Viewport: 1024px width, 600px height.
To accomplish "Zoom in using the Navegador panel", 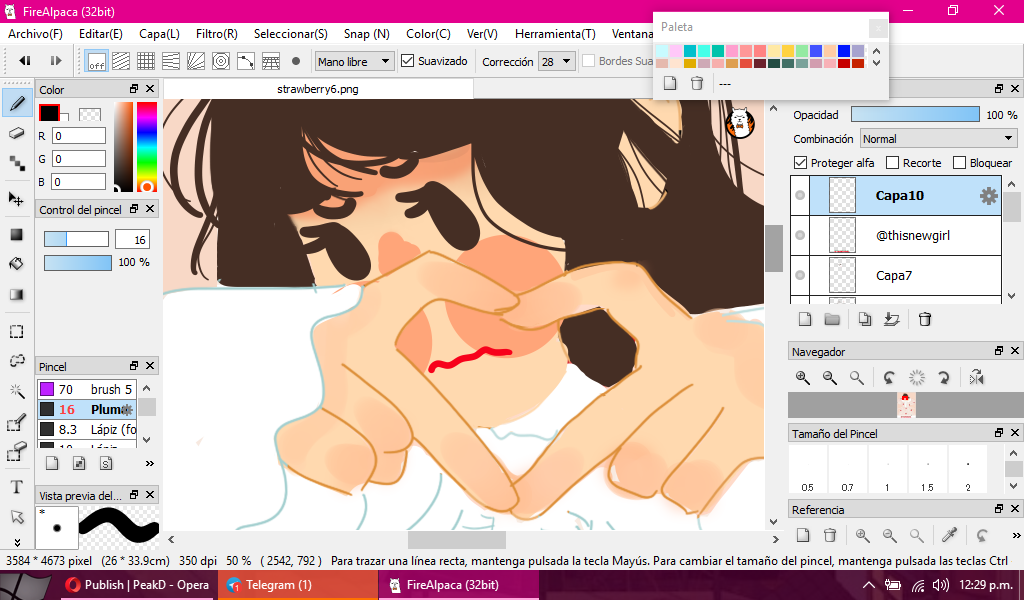I will 803,377.
